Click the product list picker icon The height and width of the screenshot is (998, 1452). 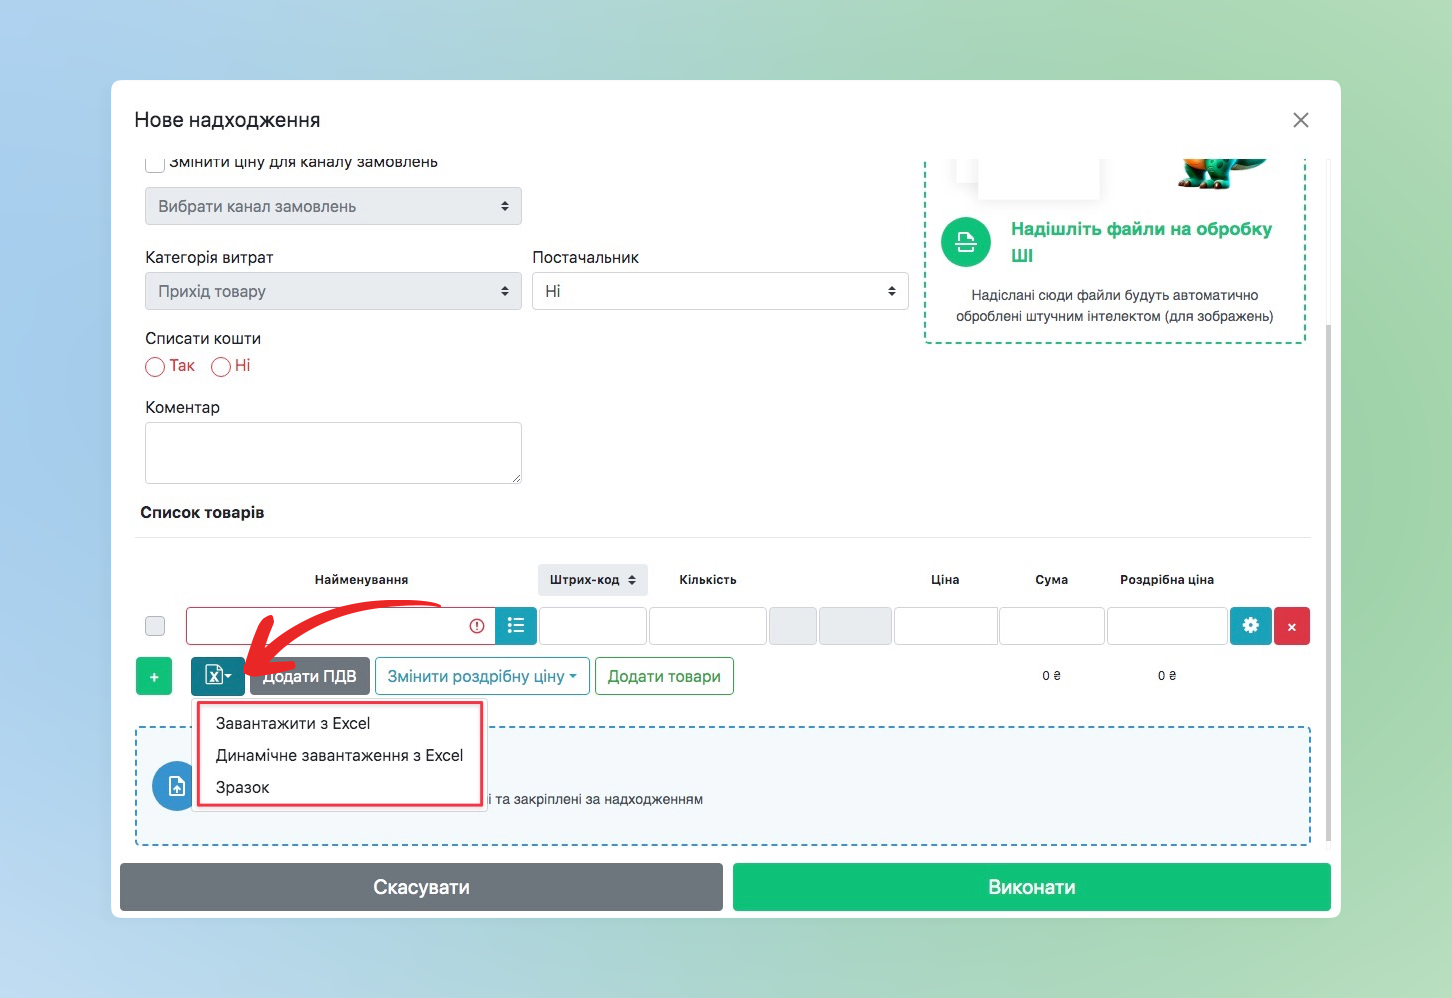pos(516,626)
